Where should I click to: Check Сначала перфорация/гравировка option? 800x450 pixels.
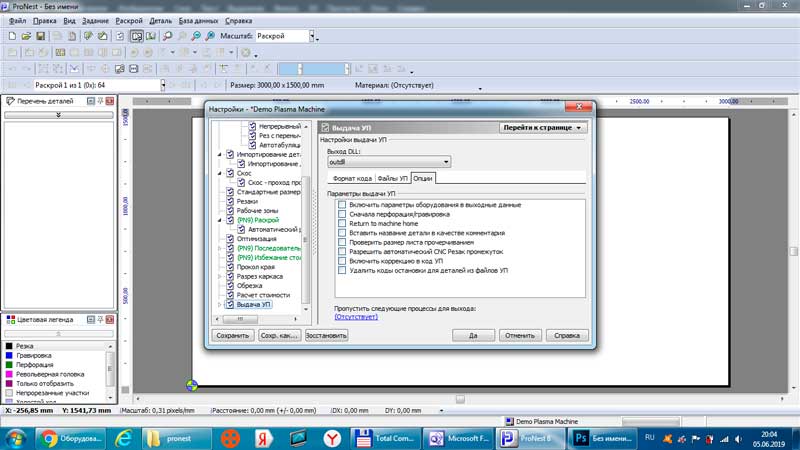point(342,214)
